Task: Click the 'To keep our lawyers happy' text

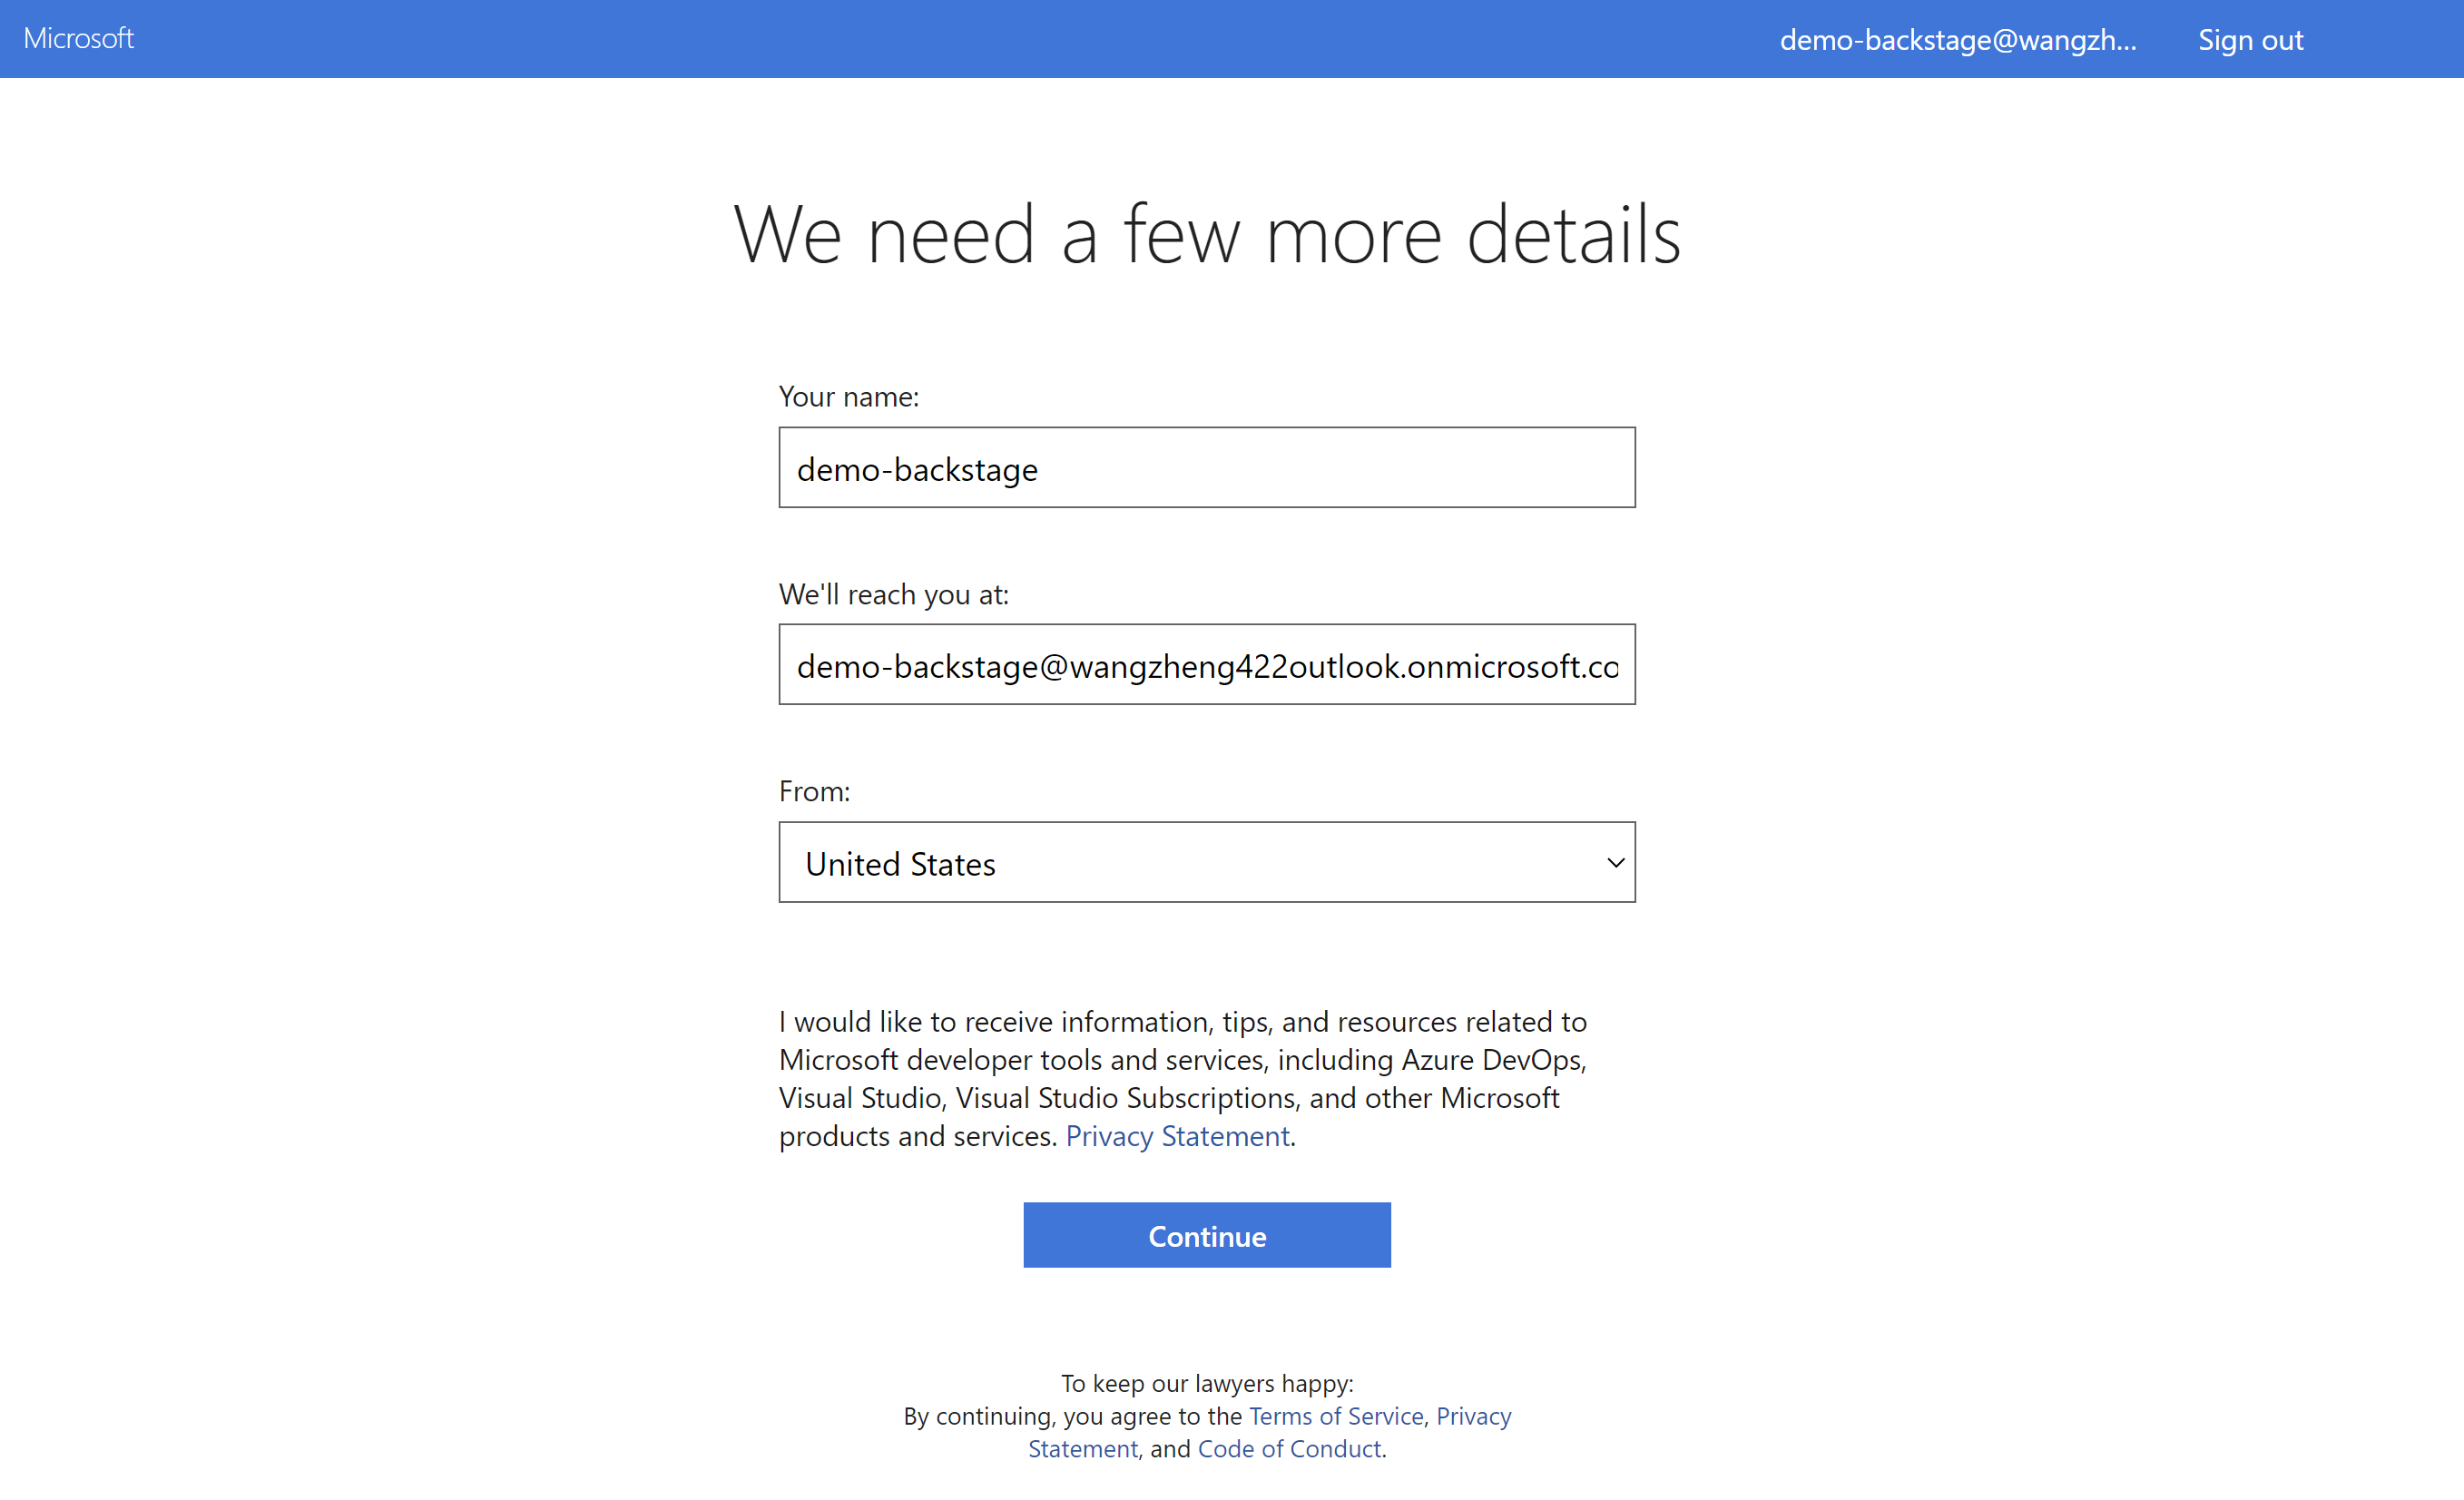Action: (x=1206, y=1383)
